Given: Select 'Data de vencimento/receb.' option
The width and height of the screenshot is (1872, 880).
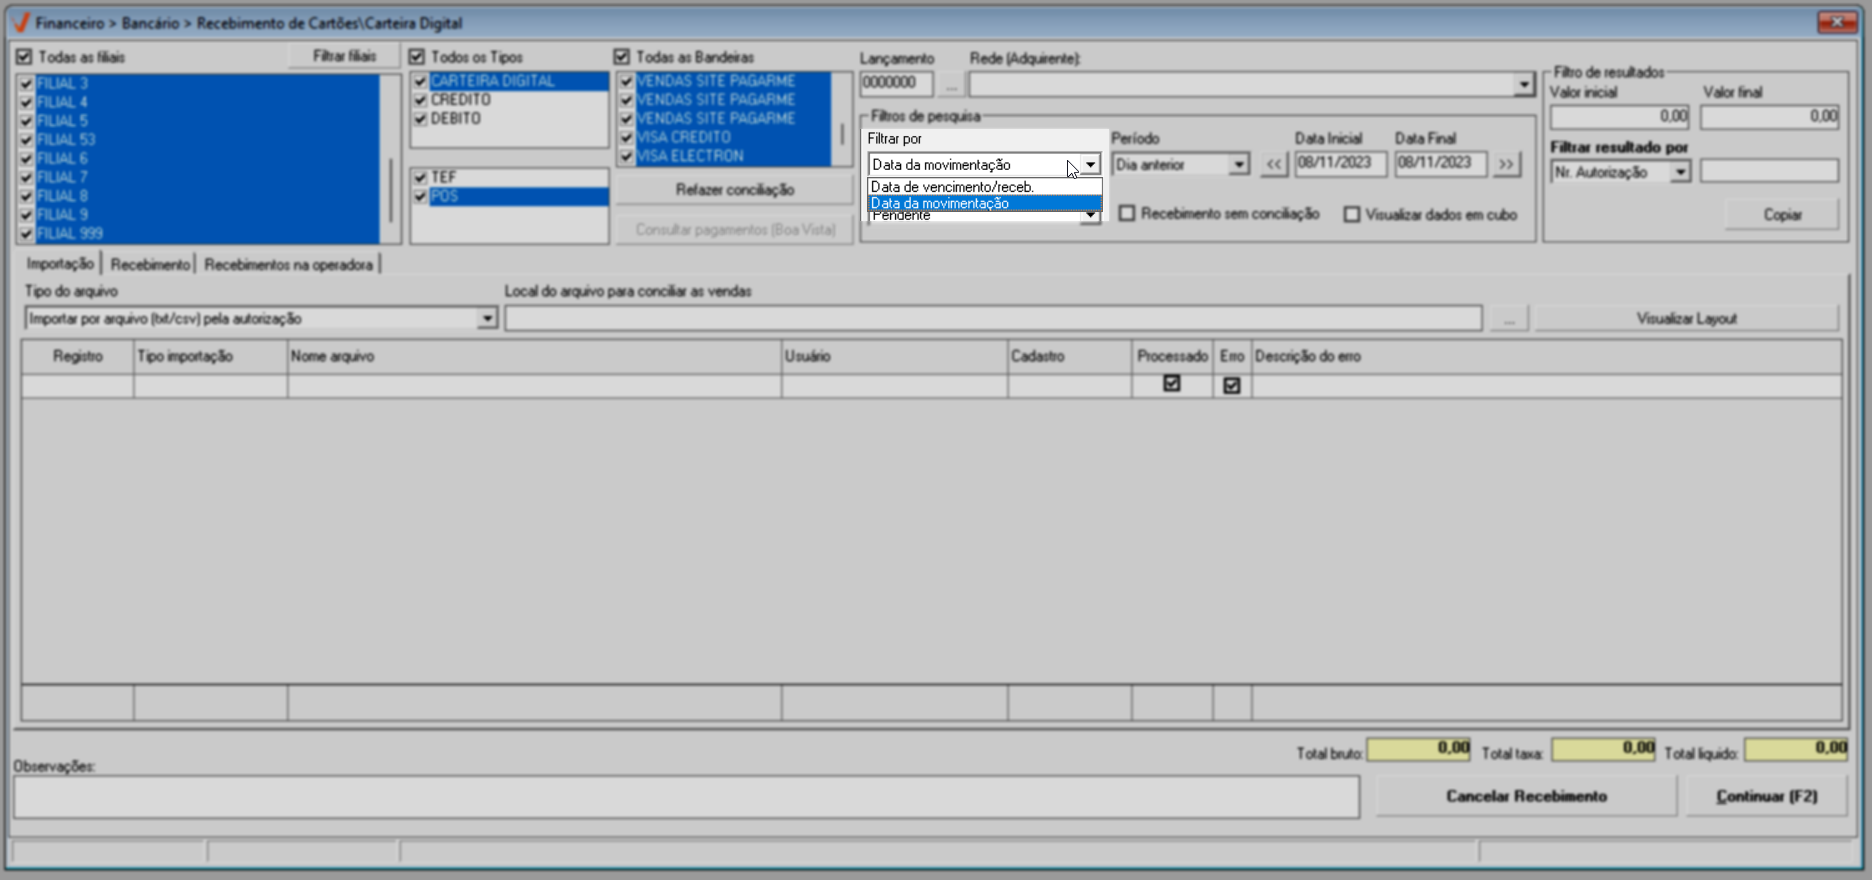Looking at the screenshot, I should pyautogui.click(x=985, y=187).
